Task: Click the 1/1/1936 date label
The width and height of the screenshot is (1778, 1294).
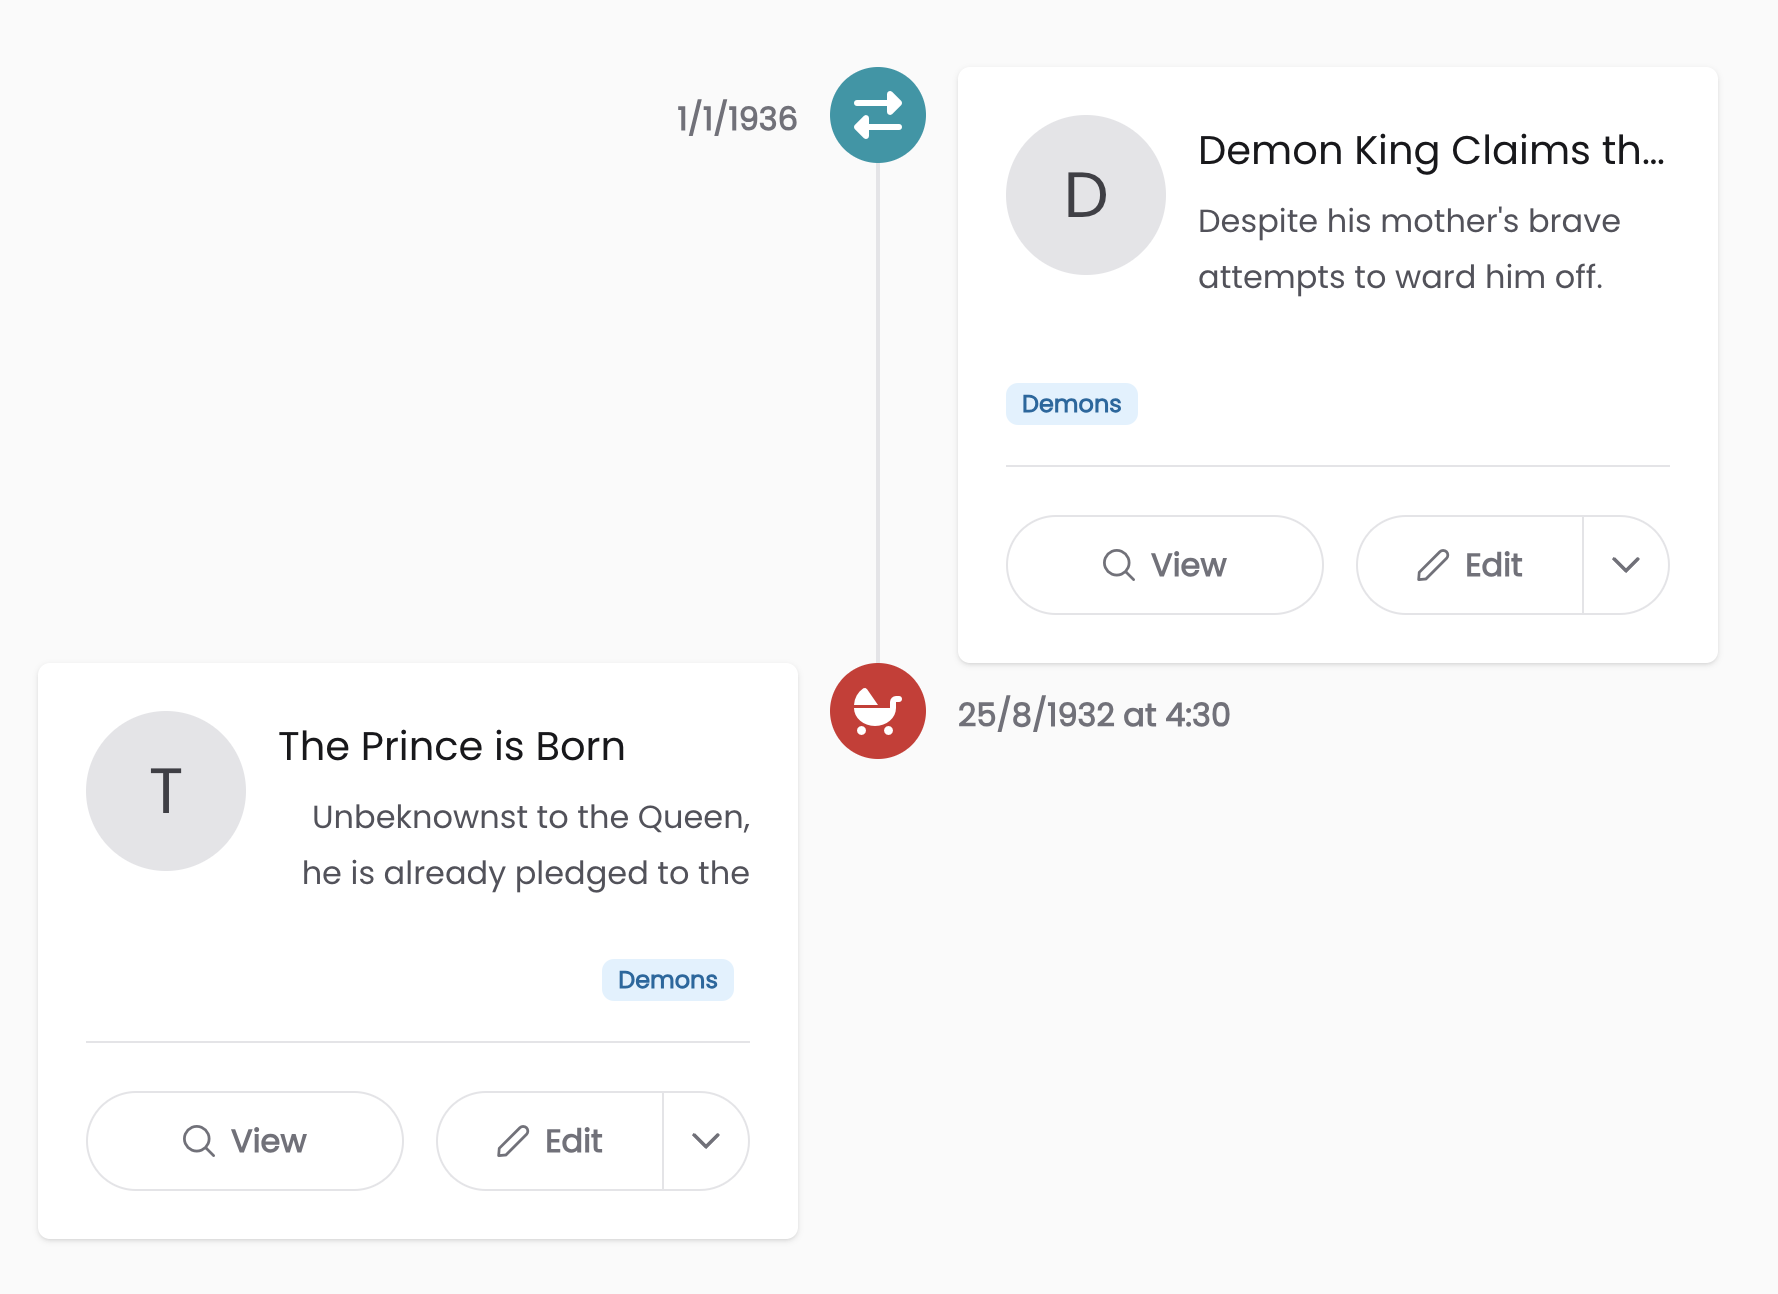Action: point(737,119)
